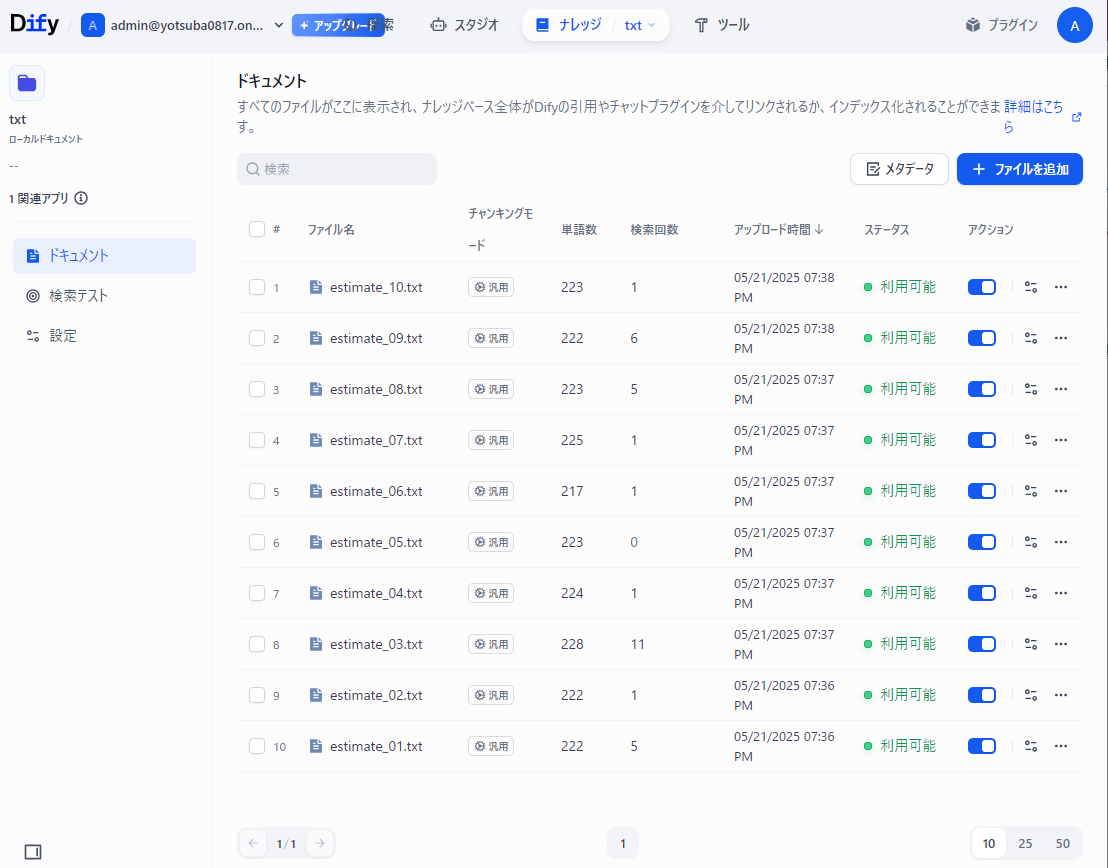Open more actions menu for estimate_01.txt
This screenshot has height=868, width=1108.
click(1061, 746)
